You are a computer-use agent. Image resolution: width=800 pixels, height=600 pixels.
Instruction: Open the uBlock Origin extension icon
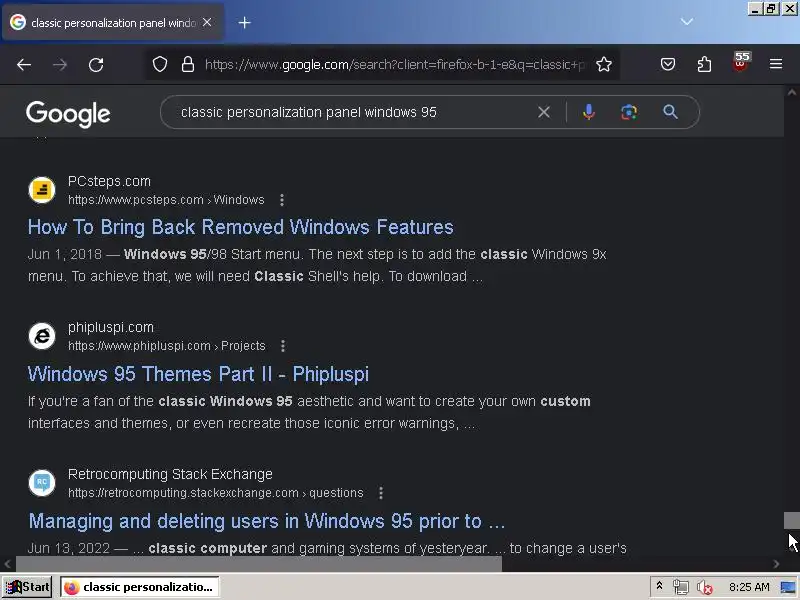tap(740, 62)
